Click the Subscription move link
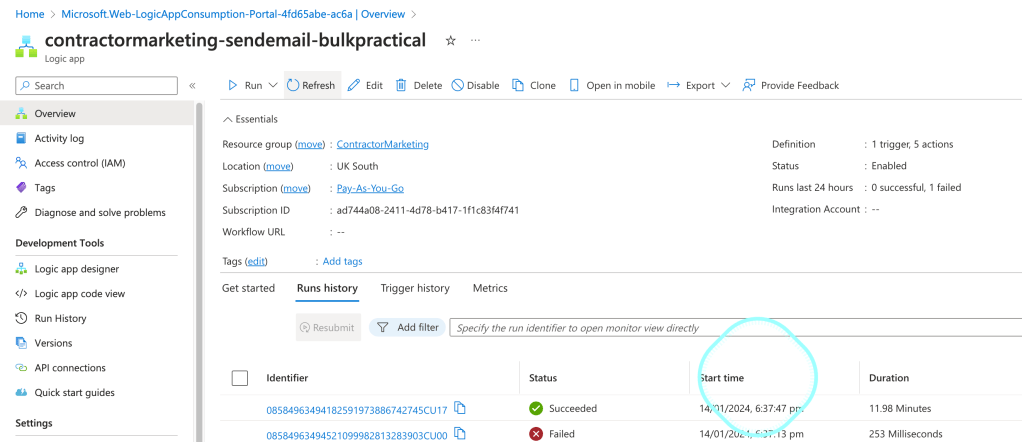This screenshot has width=1022, height=442. 295,188
